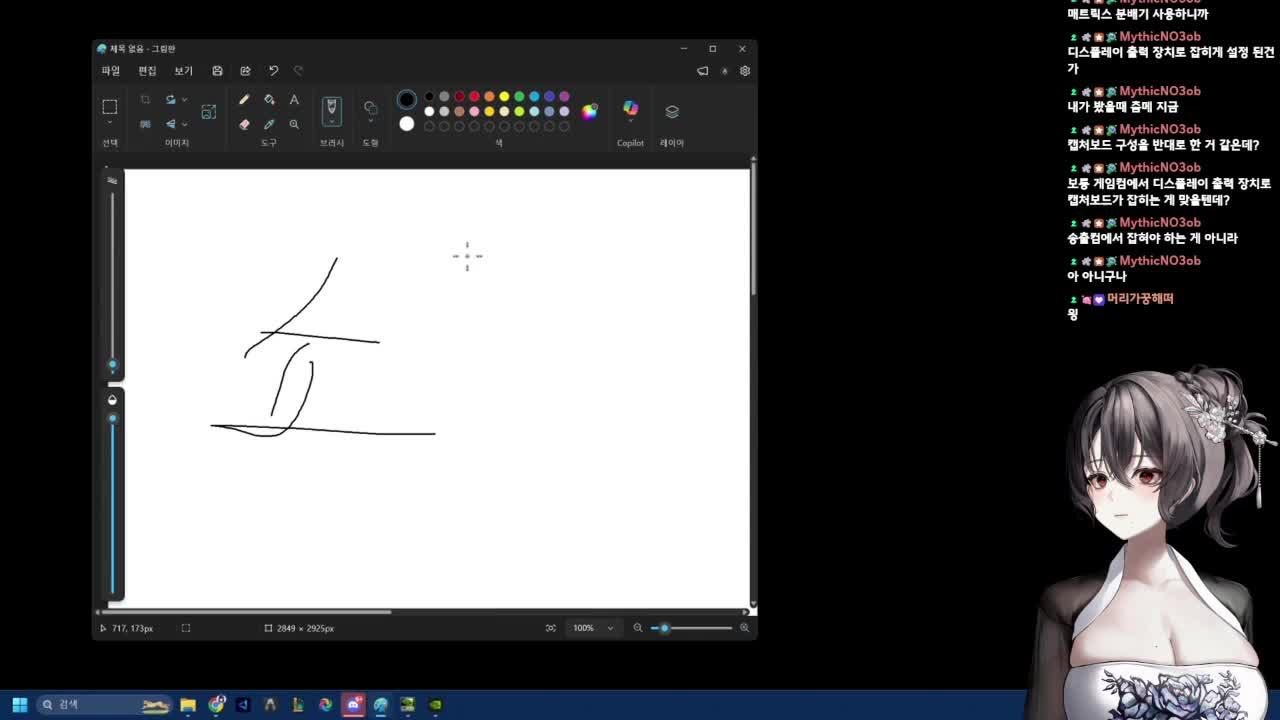Choose the Text tool

pyautogui.click(x=294, y=99)
